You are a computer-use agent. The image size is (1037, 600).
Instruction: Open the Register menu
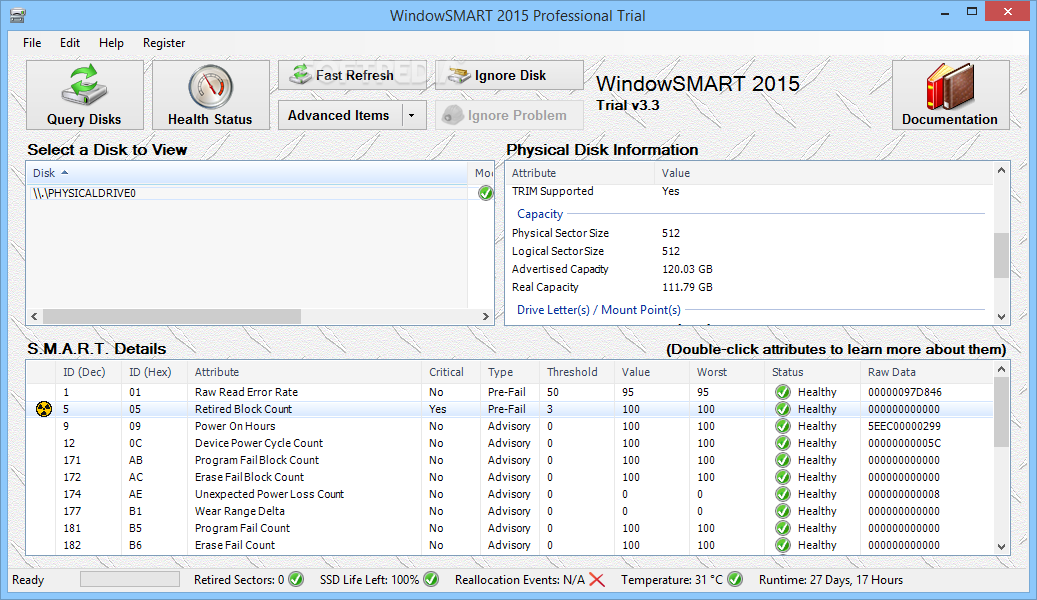point(163,42)
